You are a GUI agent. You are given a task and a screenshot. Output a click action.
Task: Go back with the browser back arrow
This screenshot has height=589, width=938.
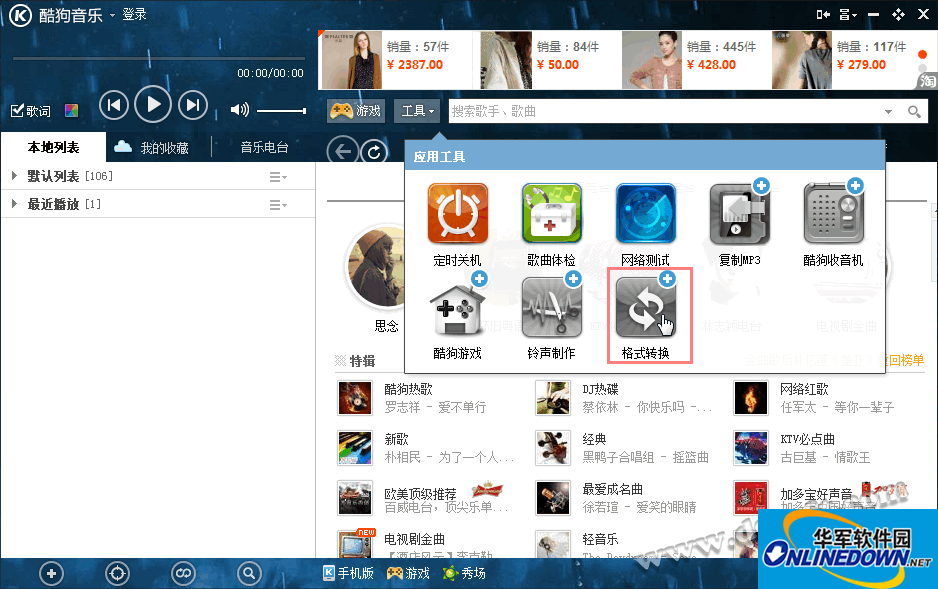[x=342, y=152]
